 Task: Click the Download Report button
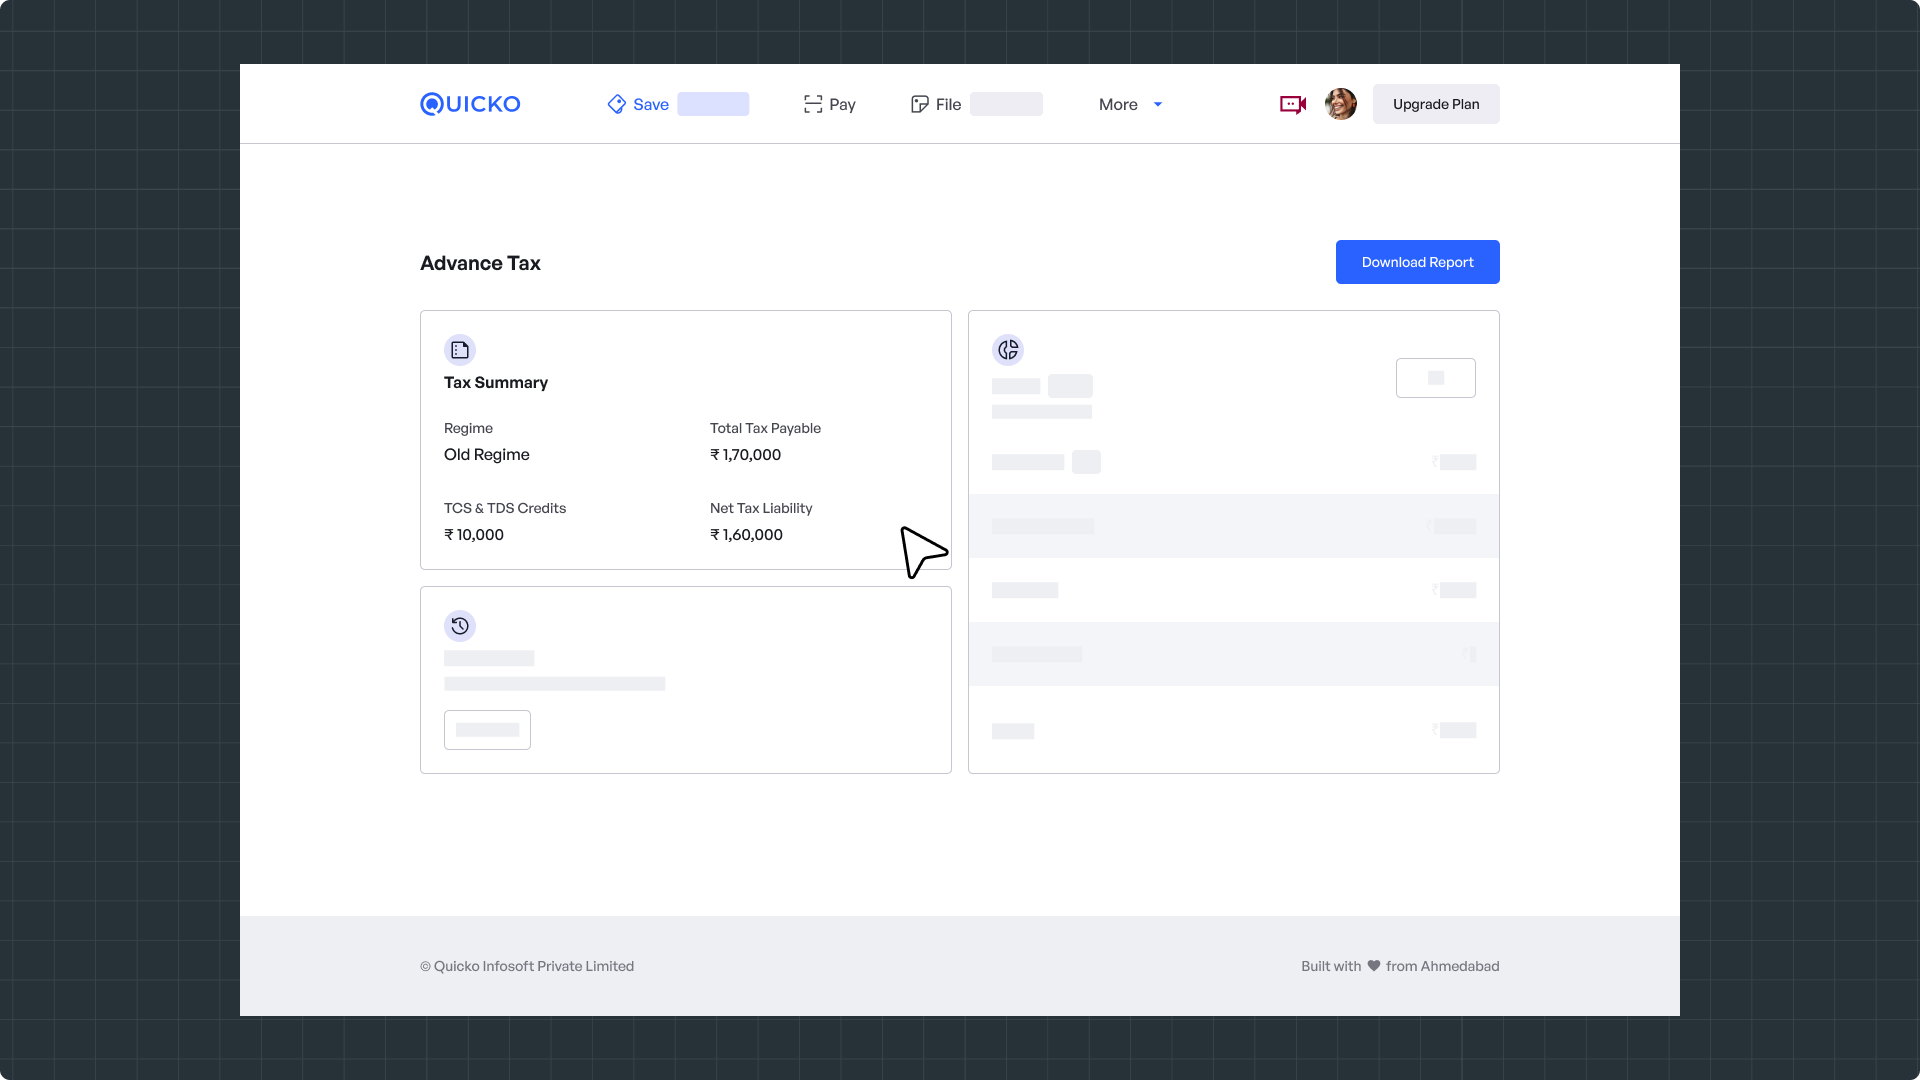click(1417, 262)
